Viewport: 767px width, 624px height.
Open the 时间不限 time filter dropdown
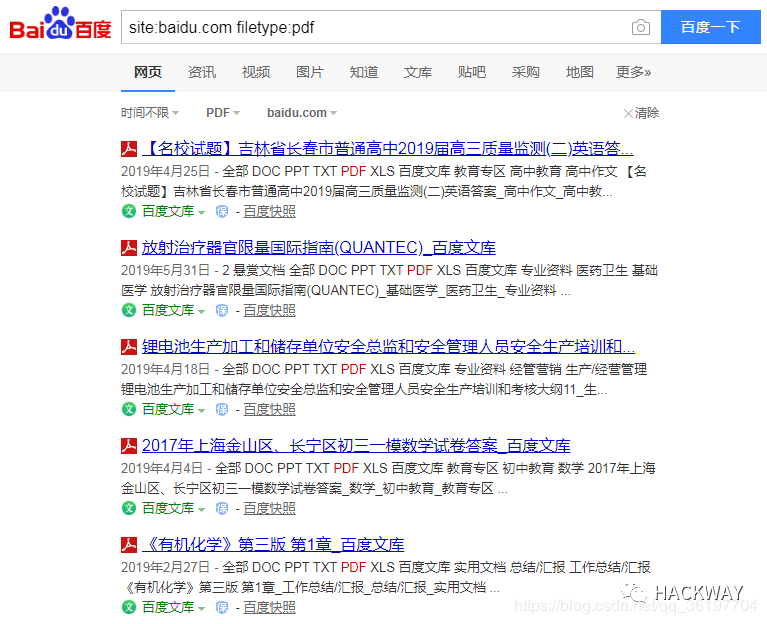pyautogui.click(x=150, y=113)
